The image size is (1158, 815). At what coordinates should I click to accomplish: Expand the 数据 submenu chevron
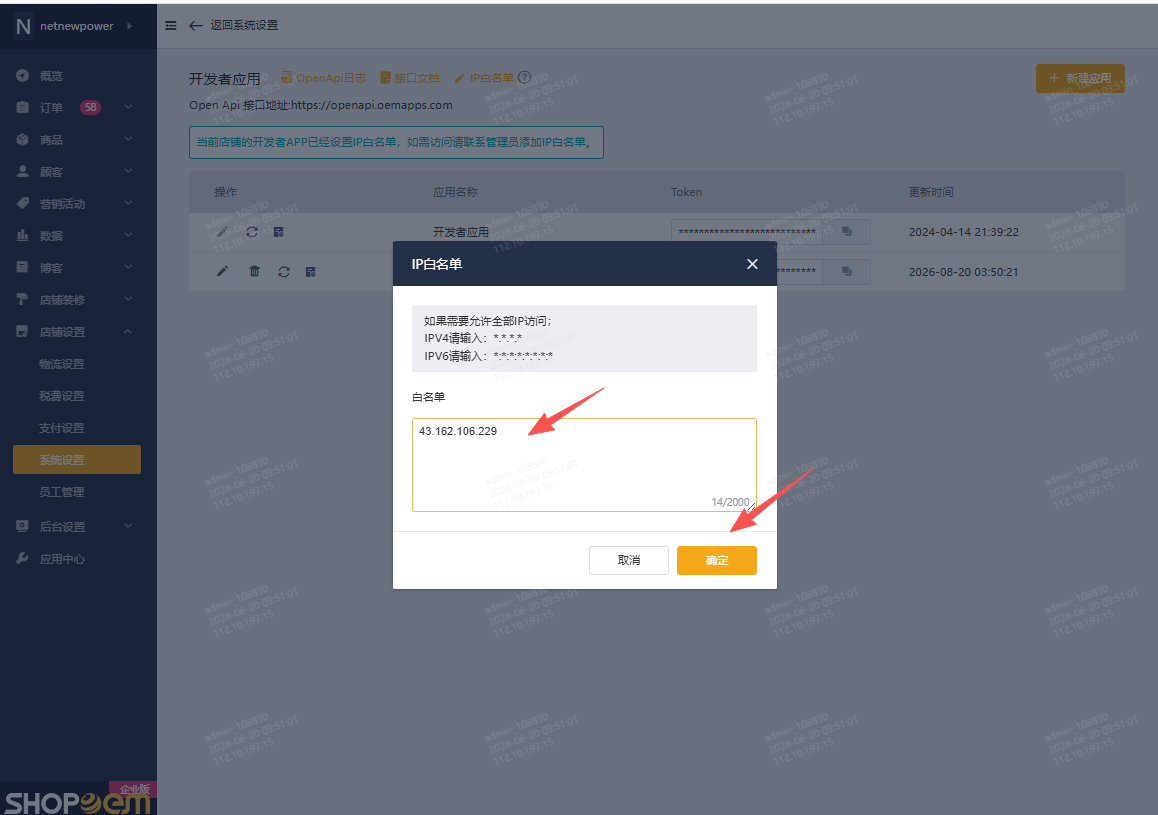[129, 235]
